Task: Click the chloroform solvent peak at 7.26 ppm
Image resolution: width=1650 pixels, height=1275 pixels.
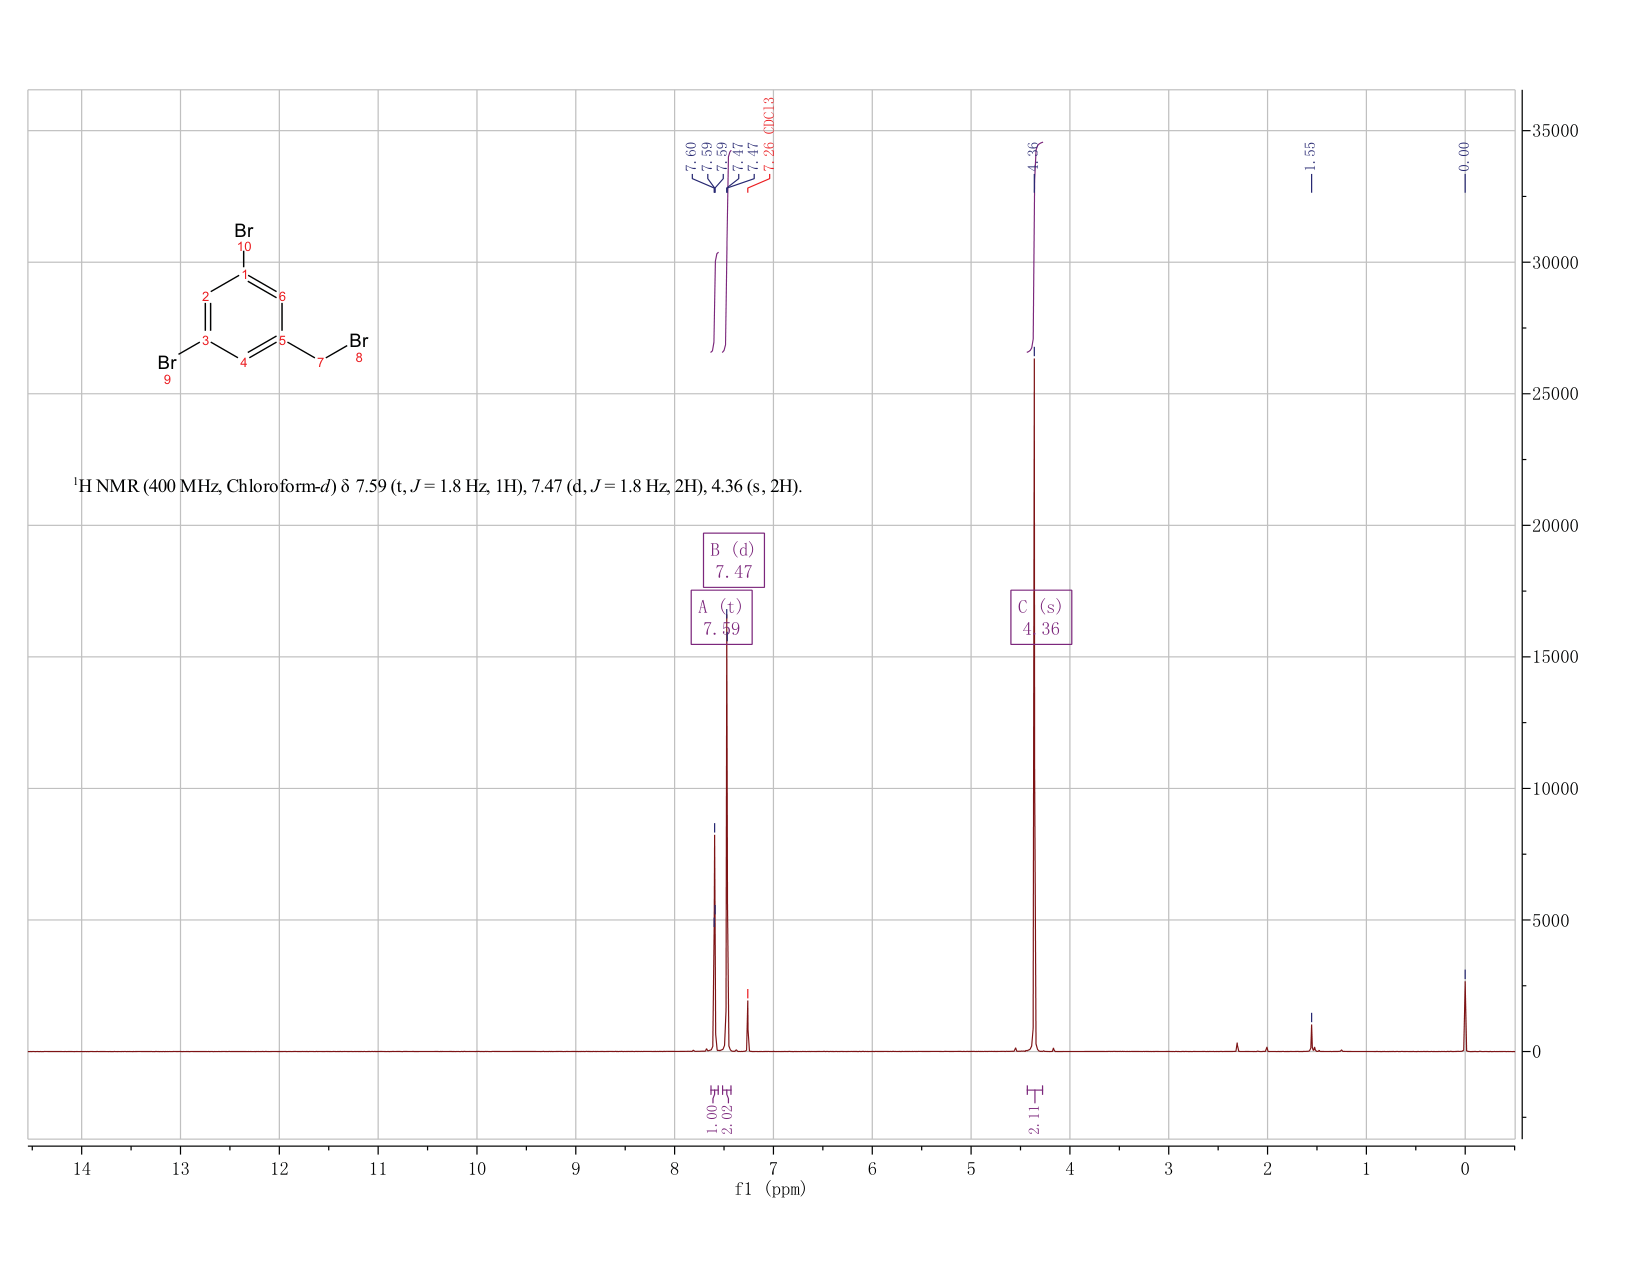Action: [747, 1026]
